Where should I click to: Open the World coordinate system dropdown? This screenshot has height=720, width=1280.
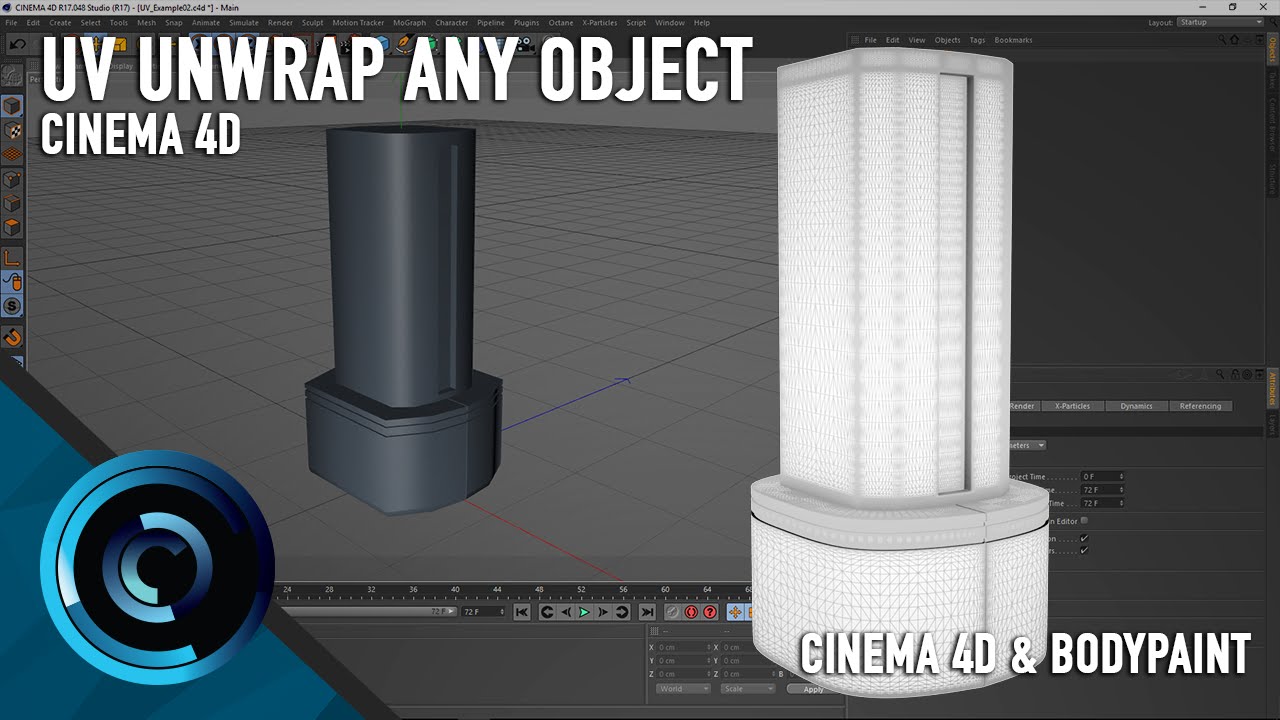[683, 689]
